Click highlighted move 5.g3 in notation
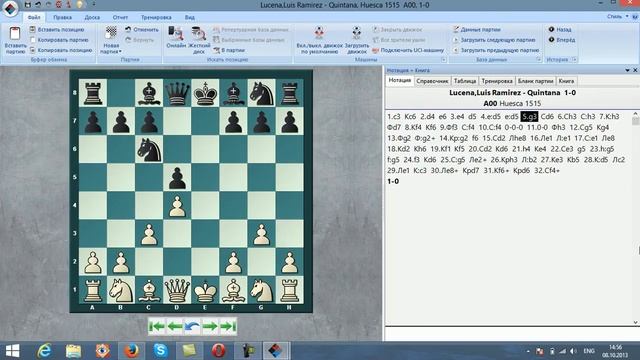 pyautogui.click(x=529, y=117)
